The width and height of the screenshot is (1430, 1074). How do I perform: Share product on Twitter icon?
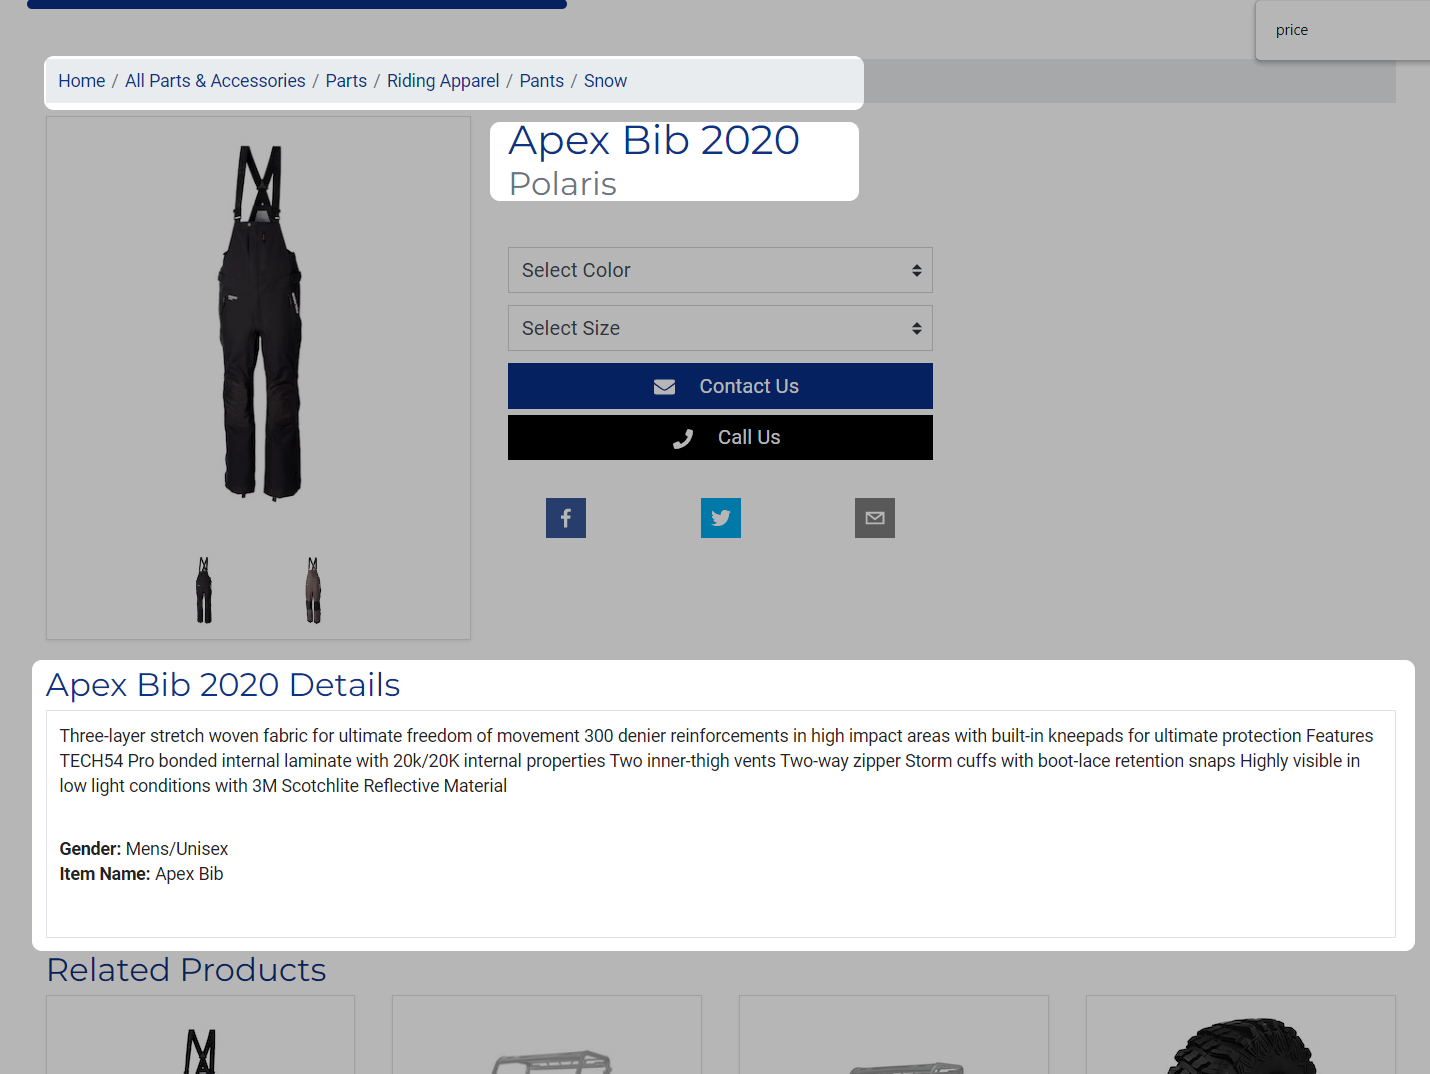click(721, 518)
